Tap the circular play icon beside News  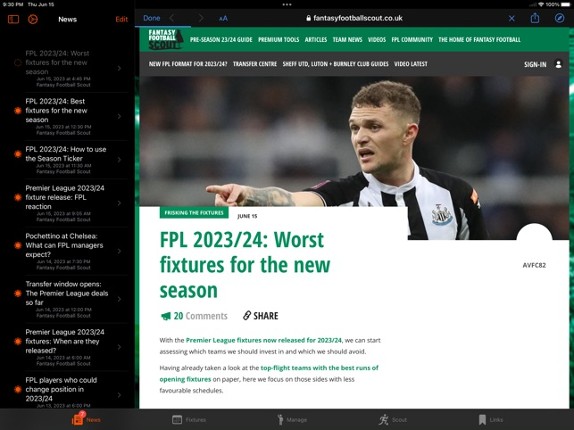(33, 19)
